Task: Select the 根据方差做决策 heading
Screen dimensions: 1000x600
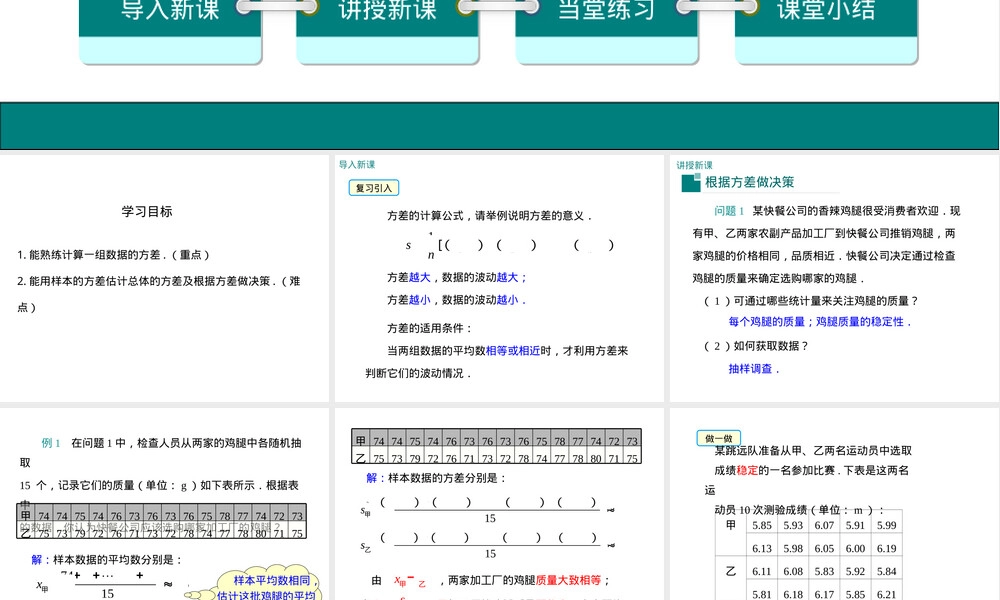Action: coord(749,182)
